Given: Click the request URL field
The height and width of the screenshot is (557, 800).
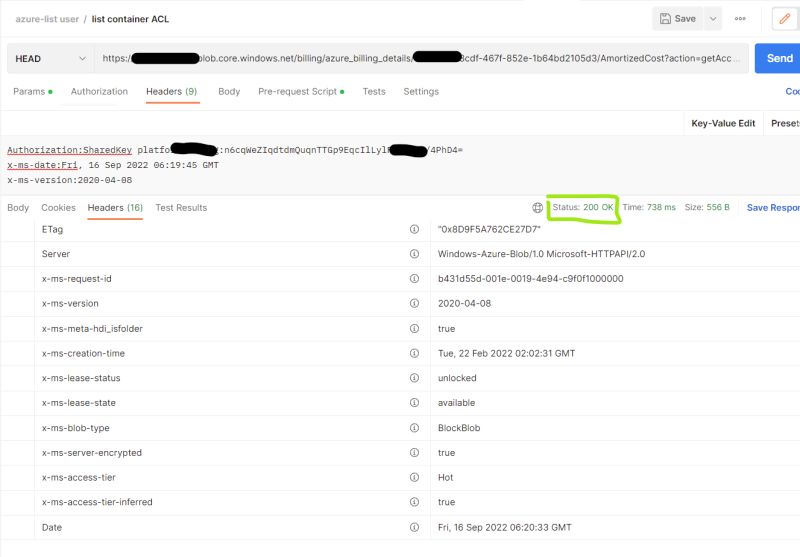Looking at the screenshot, I should point(421,59).
